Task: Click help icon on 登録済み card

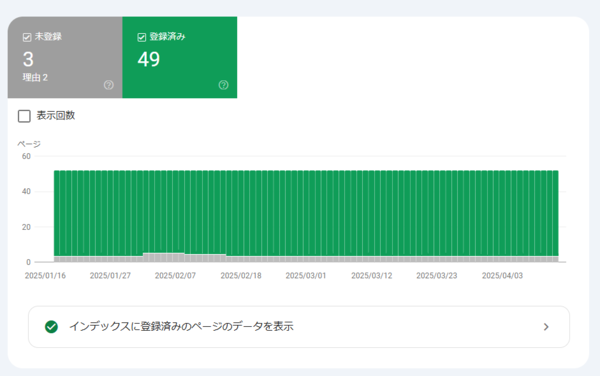Action: tap(223, 85)
